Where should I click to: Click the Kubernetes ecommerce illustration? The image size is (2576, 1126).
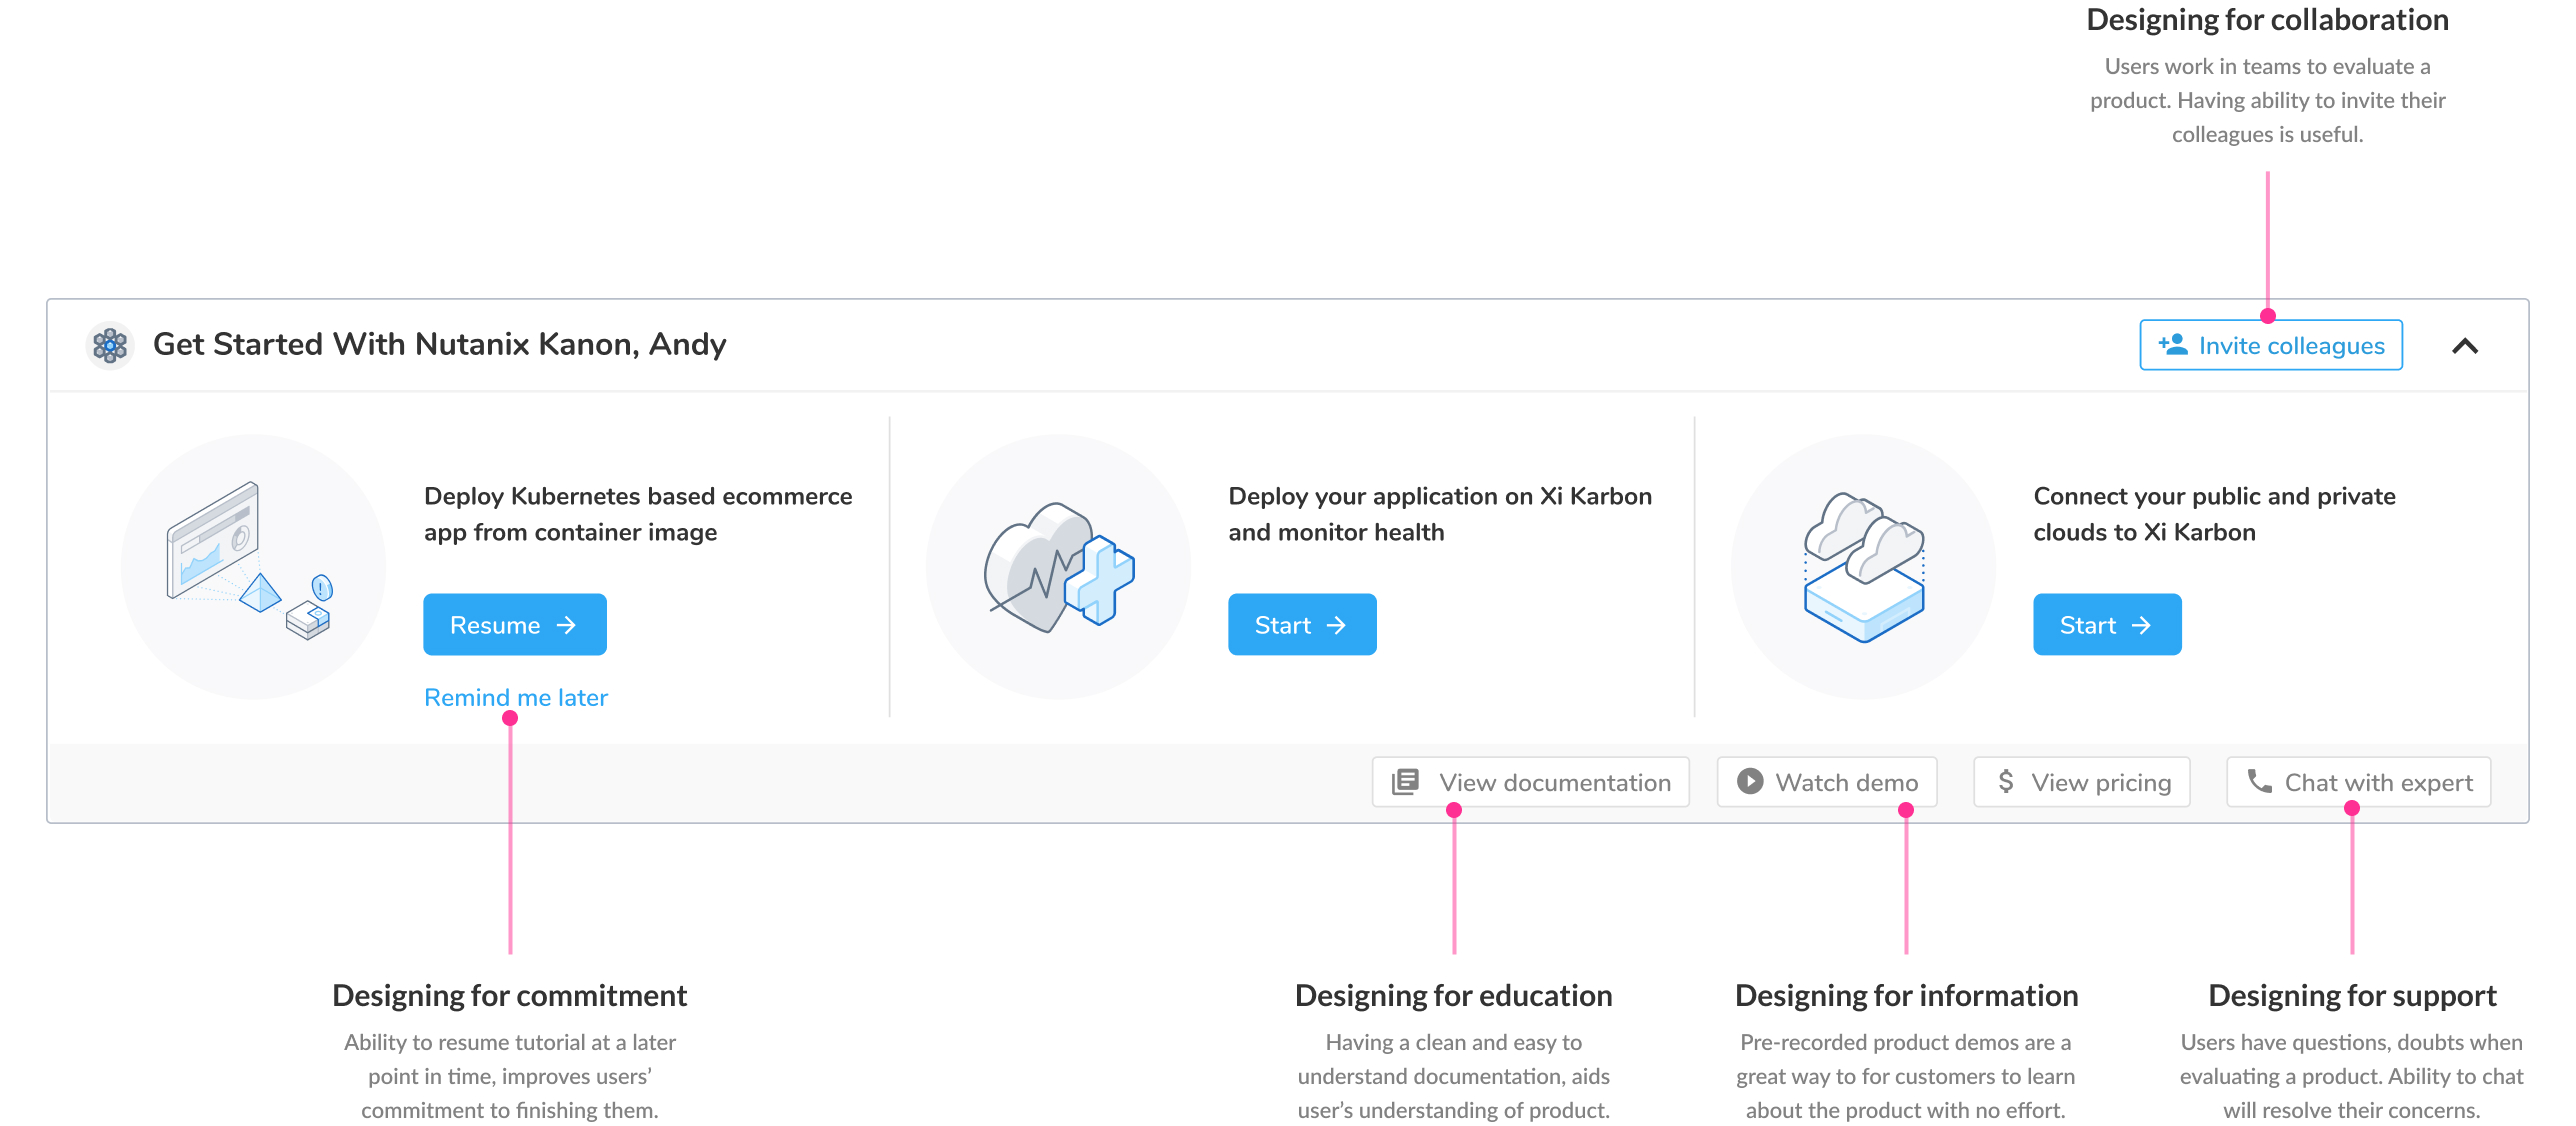point(253,566)
